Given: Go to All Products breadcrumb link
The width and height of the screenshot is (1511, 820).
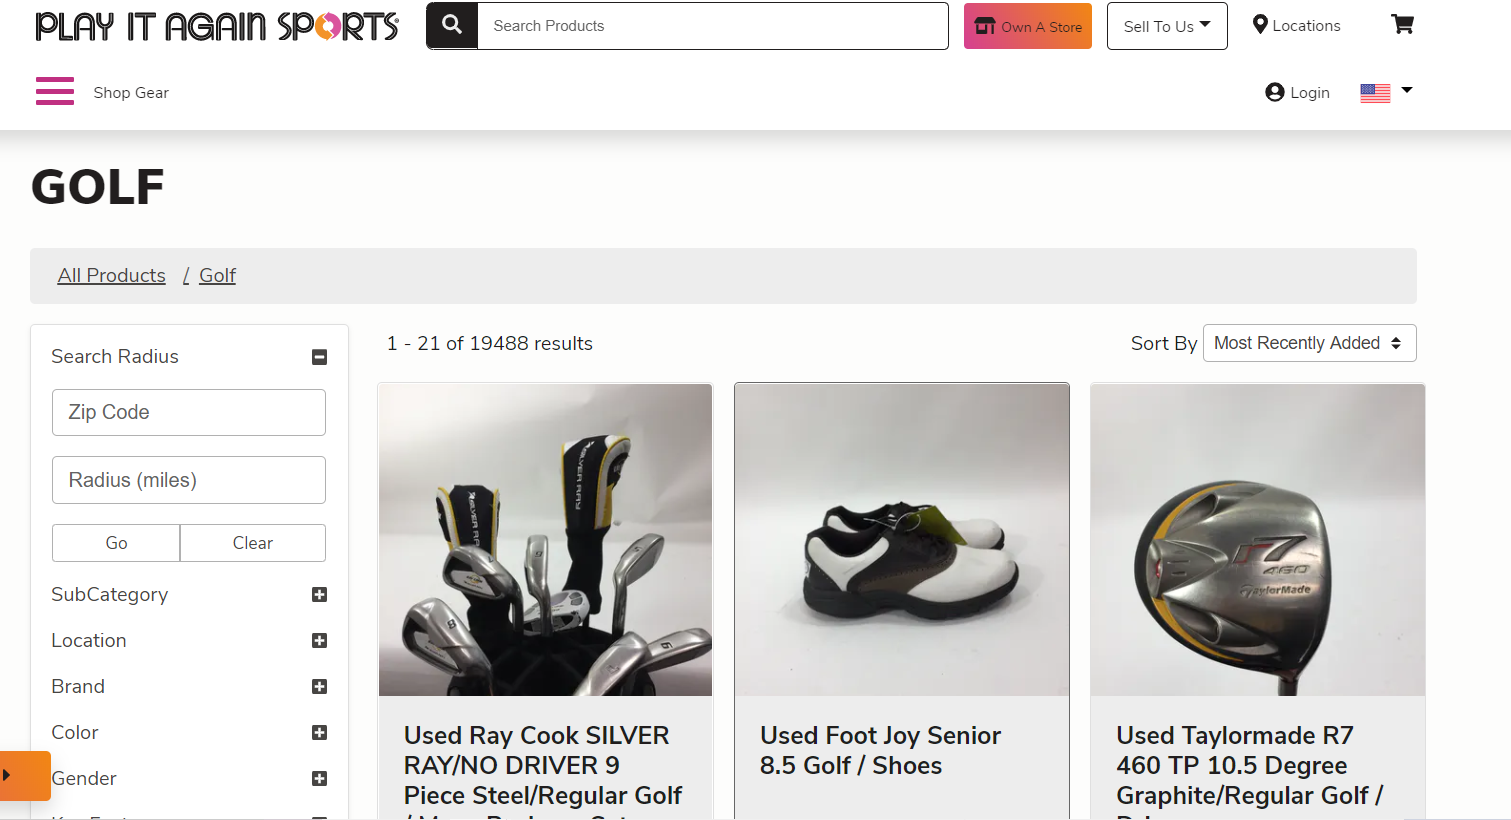Looking at the screenshot, I should tap(112, 276).
